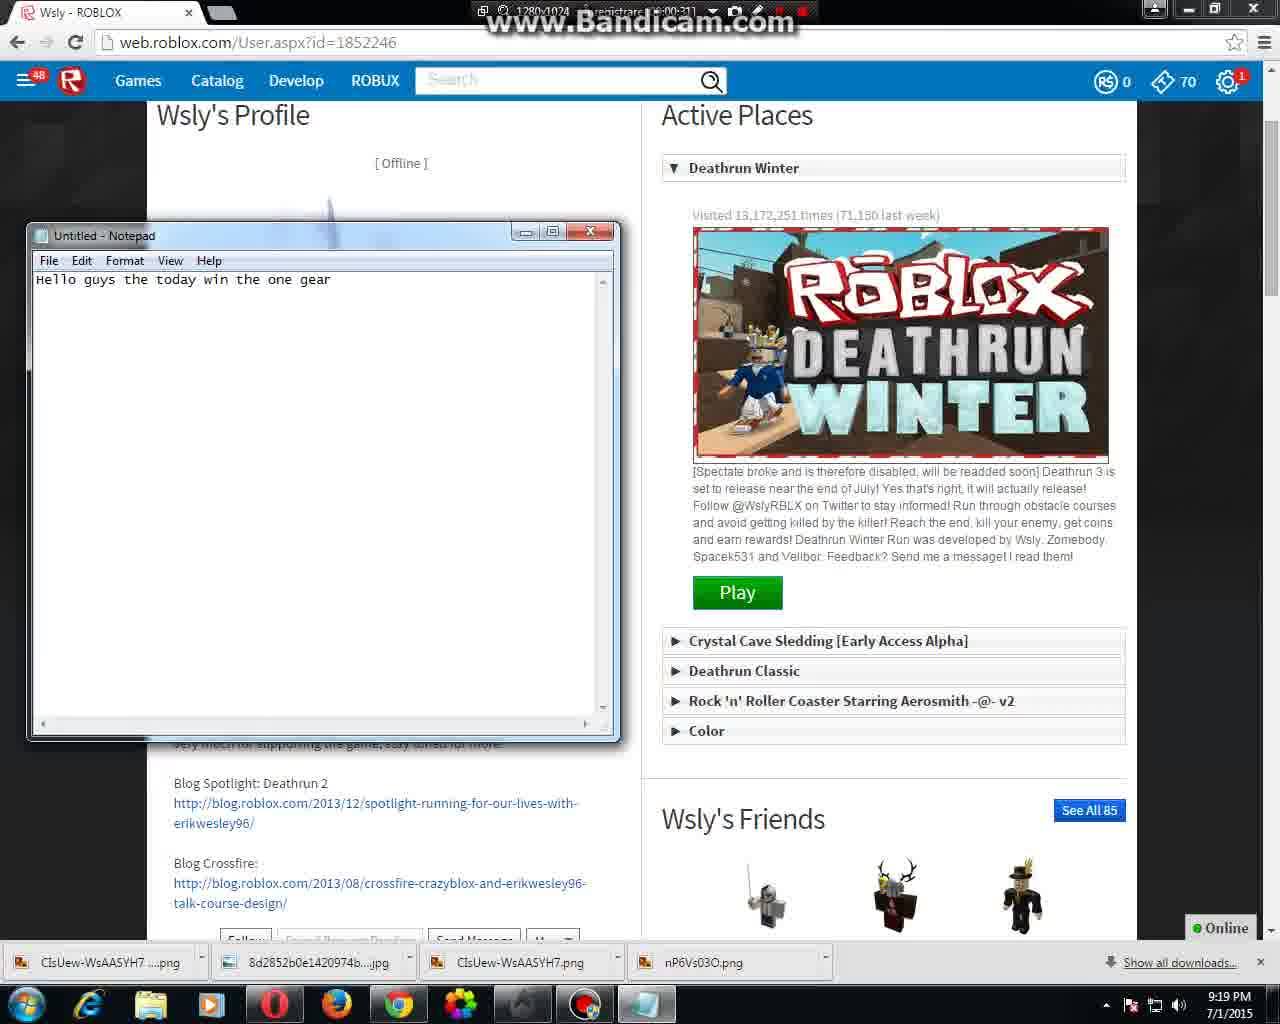Click Notepad's vertical scrollbar

click(603, 494)
